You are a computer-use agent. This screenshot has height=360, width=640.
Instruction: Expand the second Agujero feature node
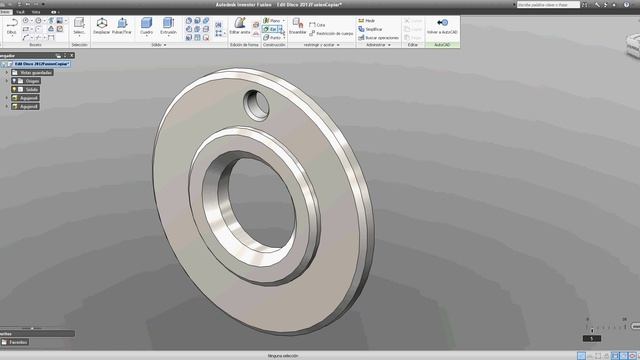pyautogui.click(x=7, y=107)
